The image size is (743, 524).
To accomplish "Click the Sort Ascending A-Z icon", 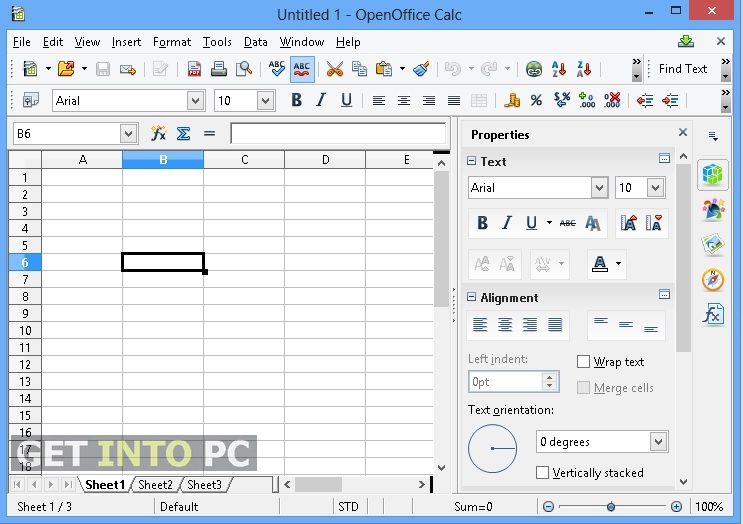I will (559, 69).
